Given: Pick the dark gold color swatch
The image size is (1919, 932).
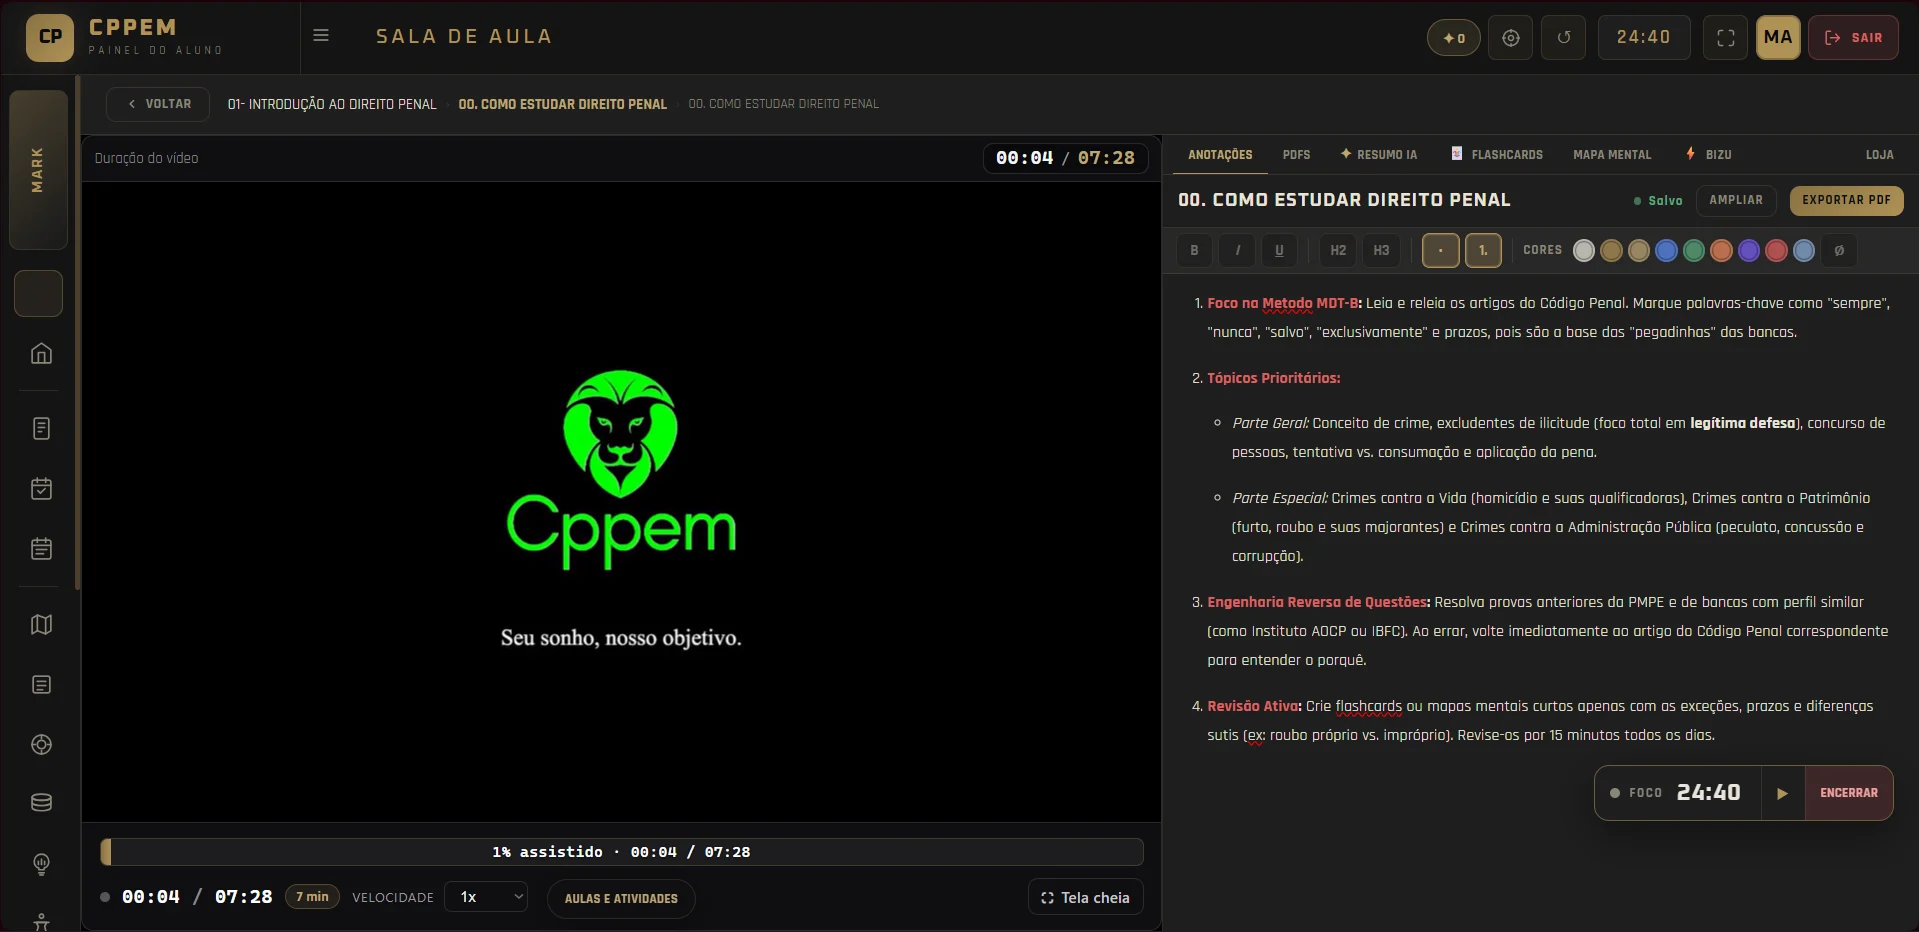Looking at the screenshot, I should click(1611, 250).
